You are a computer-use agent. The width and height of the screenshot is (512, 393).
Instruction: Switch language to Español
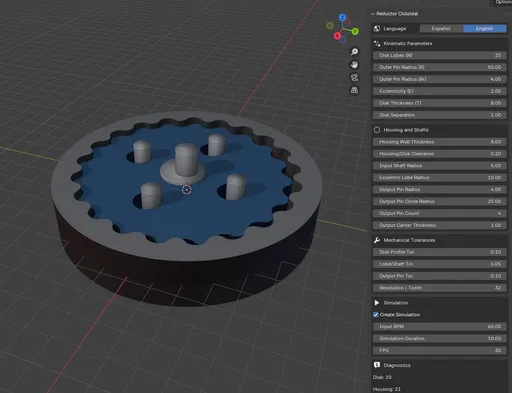pyautogui.click(x=441, y=29)
